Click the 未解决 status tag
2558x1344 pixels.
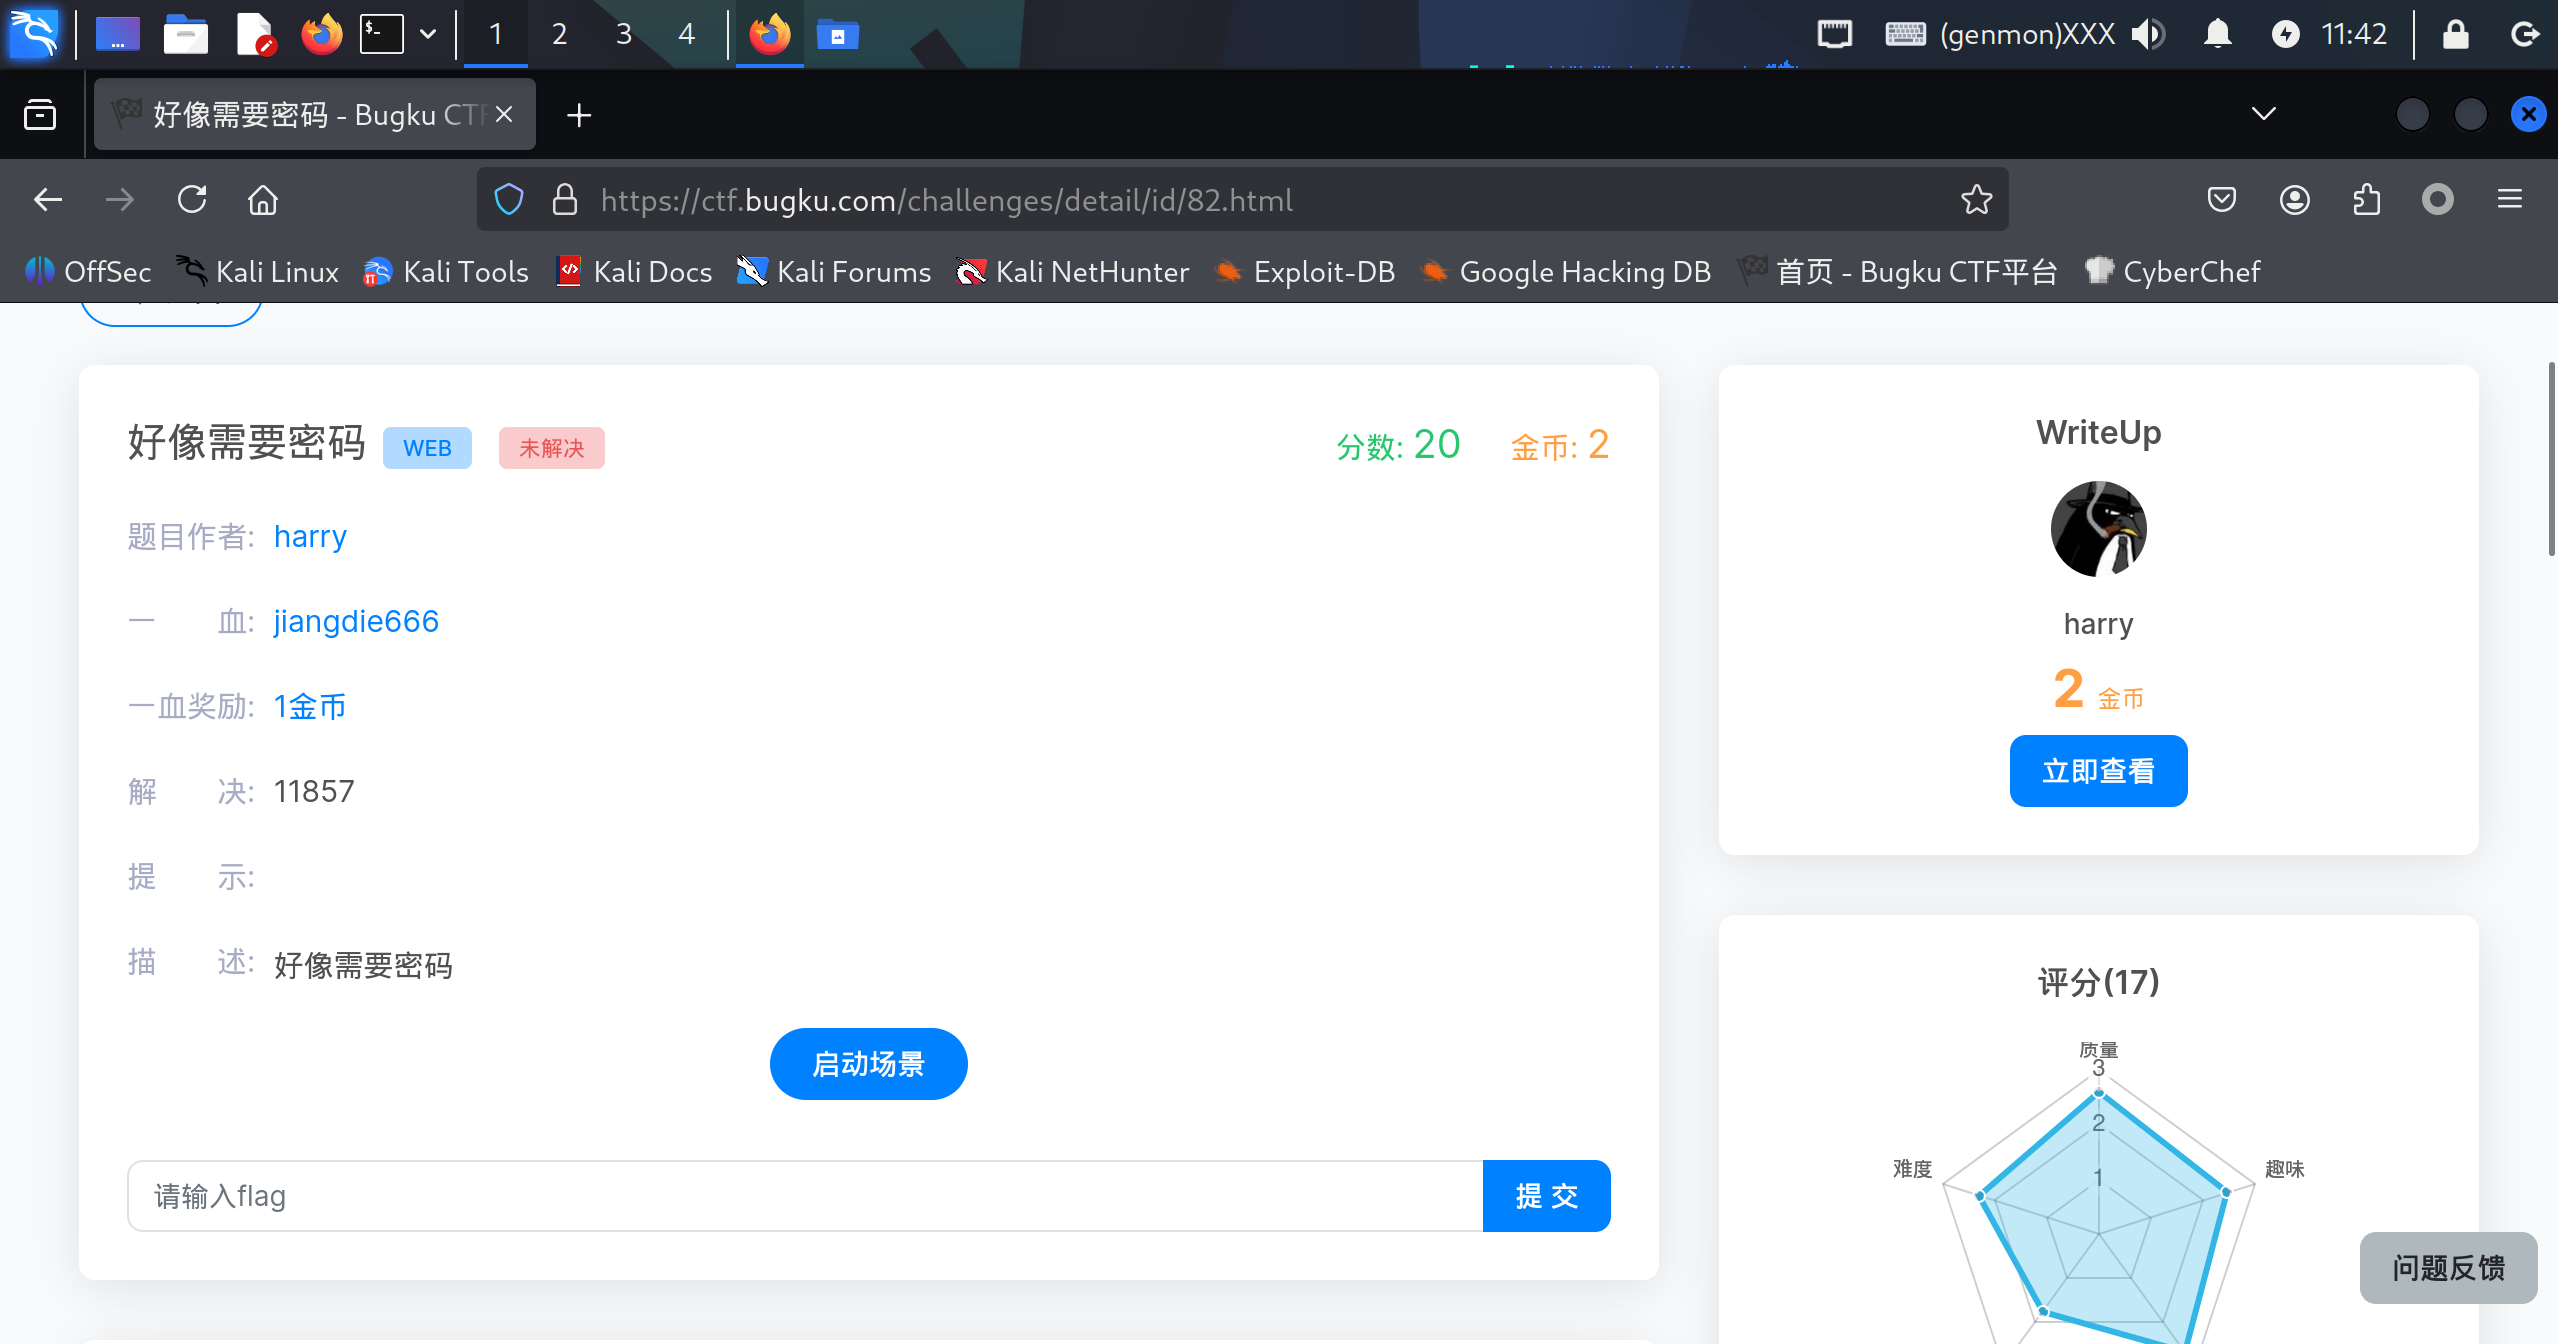click(552, 448)
